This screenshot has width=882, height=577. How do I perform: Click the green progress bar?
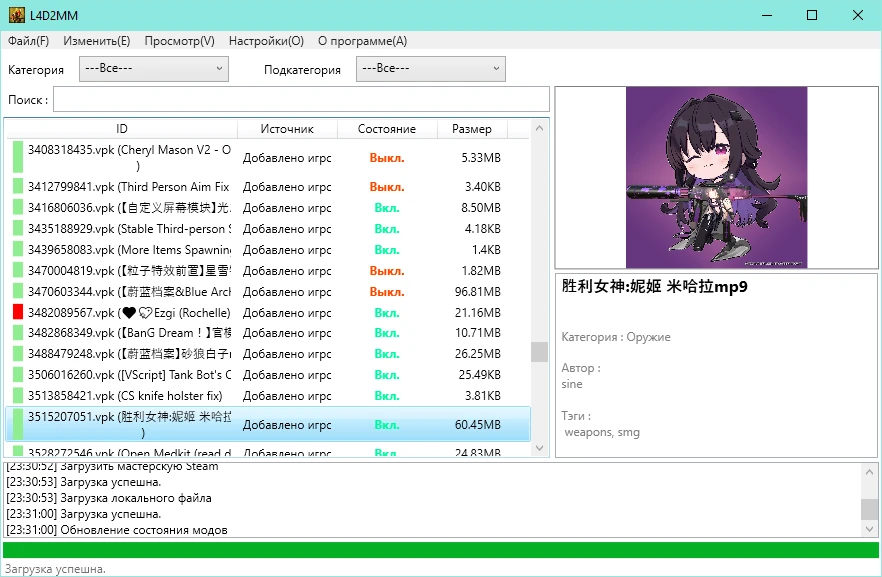click(440, 550)
